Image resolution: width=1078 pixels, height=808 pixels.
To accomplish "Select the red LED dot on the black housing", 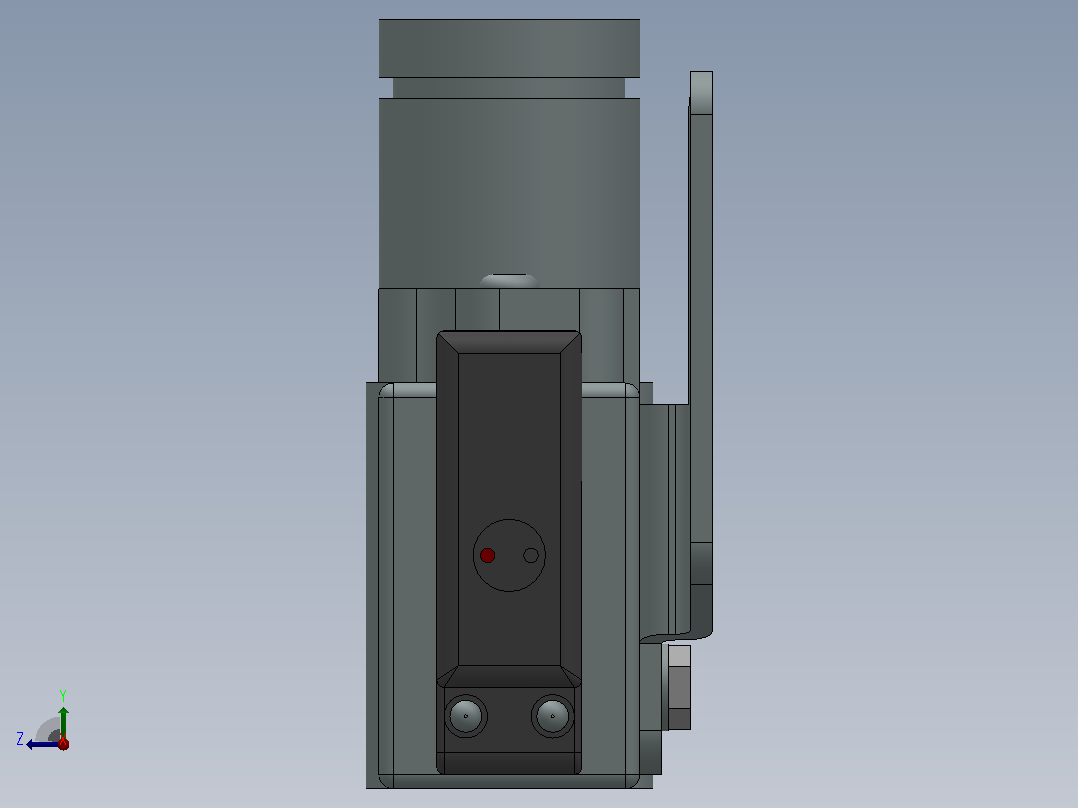I will click(x=487, y=555).
